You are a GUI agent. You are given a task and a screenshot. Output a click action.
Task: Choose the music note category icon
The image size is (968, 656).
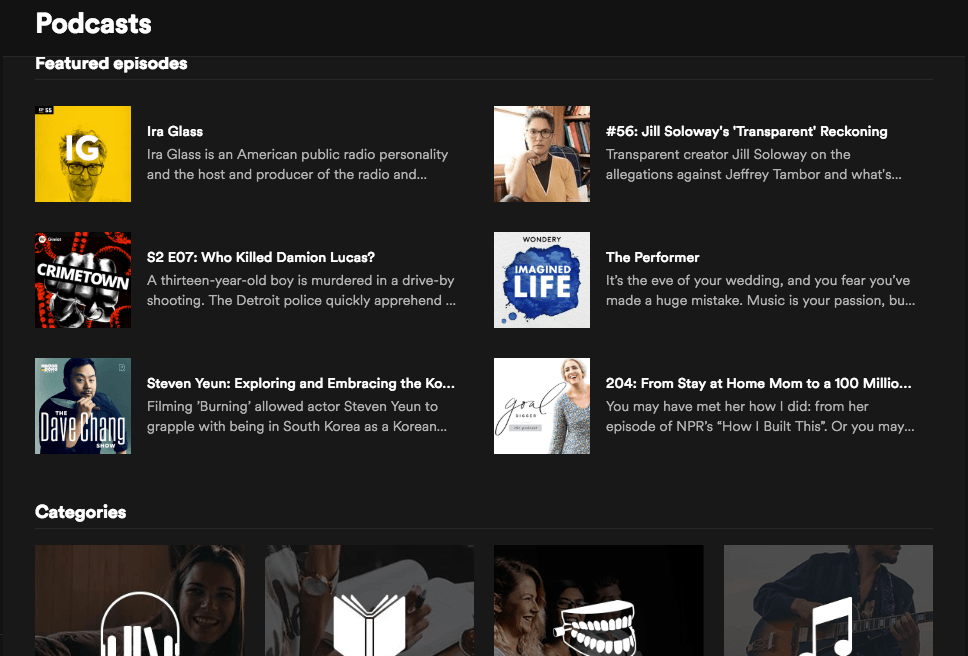coord(828,626)
